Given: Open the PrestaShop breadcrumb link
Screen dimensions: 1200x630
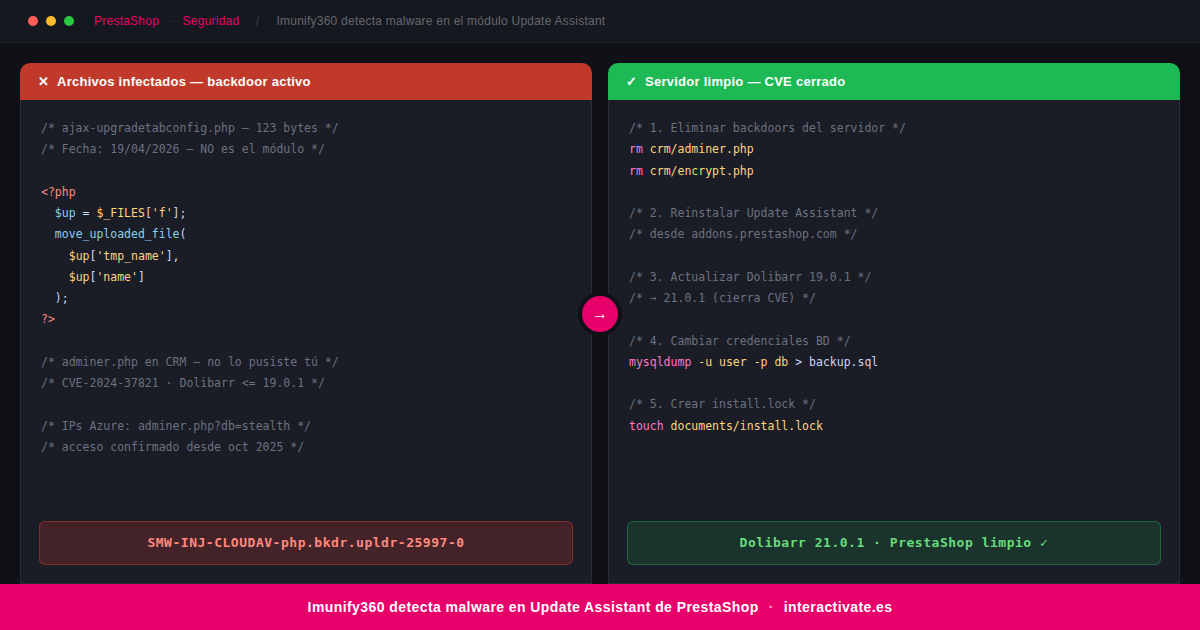Looking at the screenshot, I should point(126,21).
